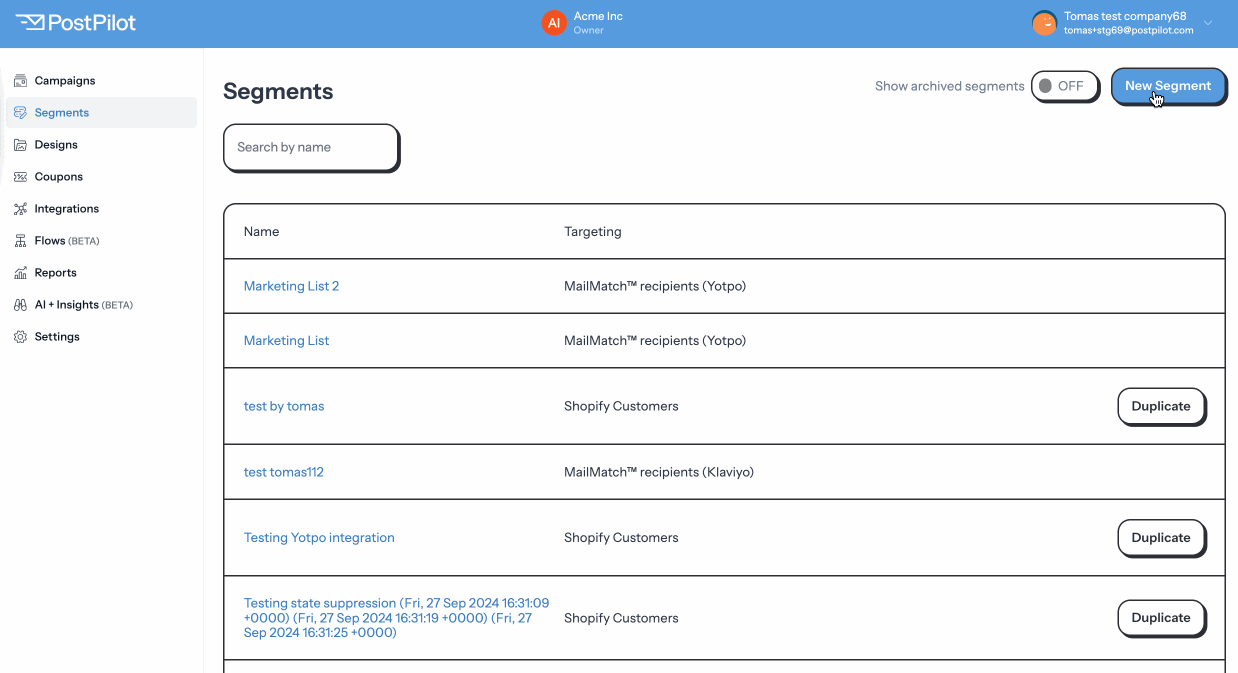This screenshot has width=1238, height=673.
Task: Open the Testing state suppression segment link
Action: 396,618
